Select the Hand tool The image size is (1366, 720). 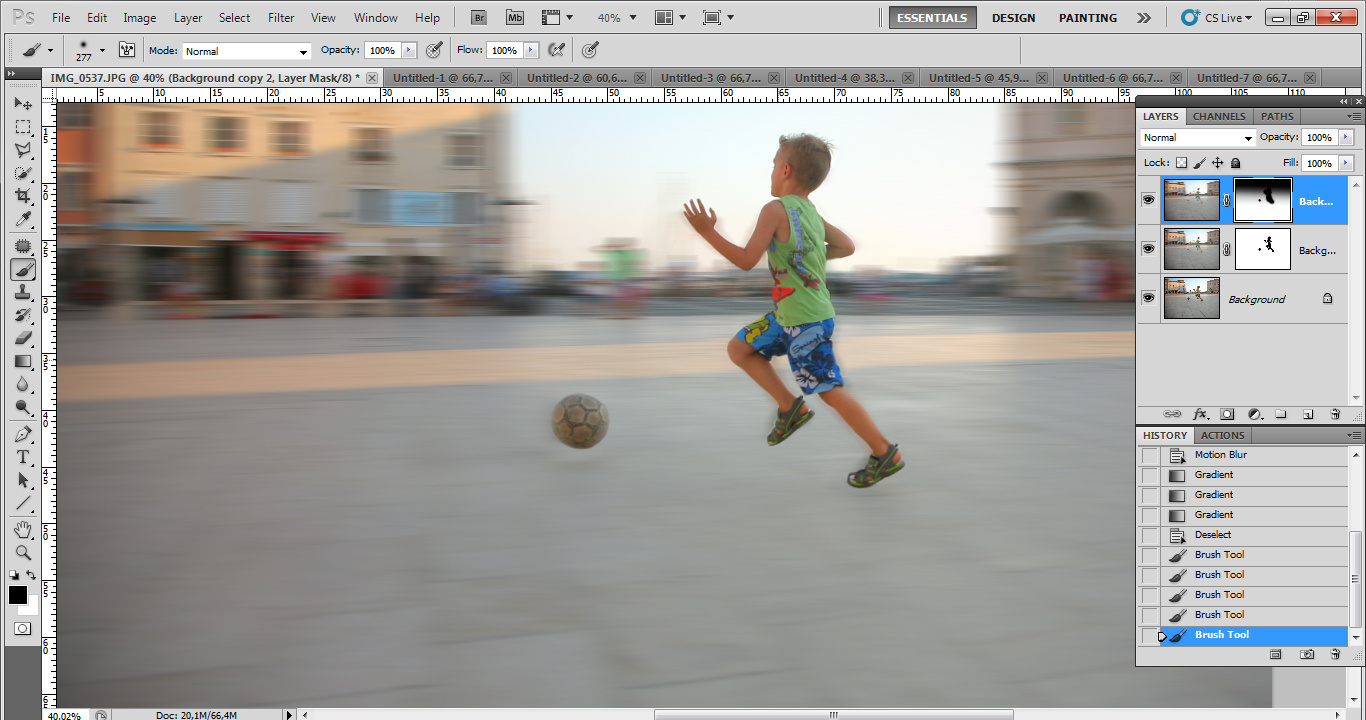22,529
